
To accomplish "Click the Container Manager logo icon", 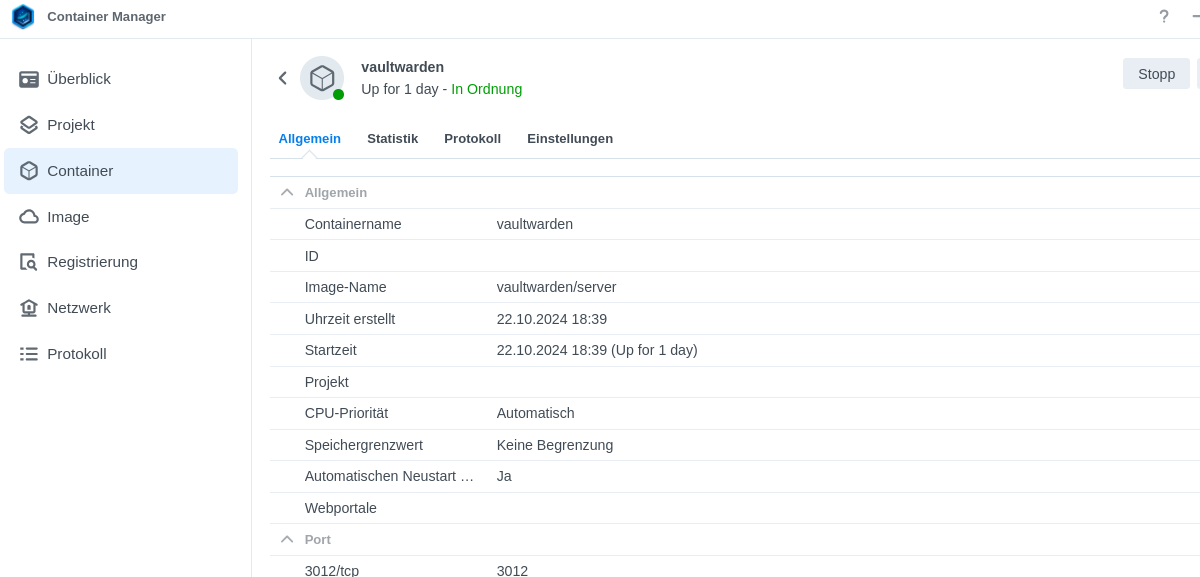I will pos(22,17).
